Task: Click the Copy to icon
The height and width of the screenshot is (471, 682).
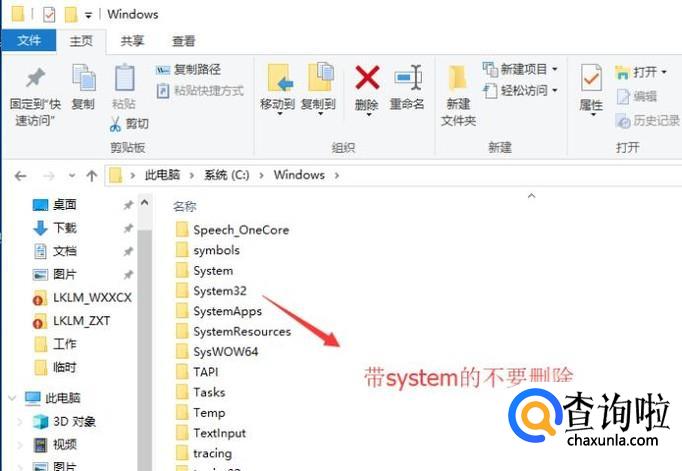Action: coord(321,77)
